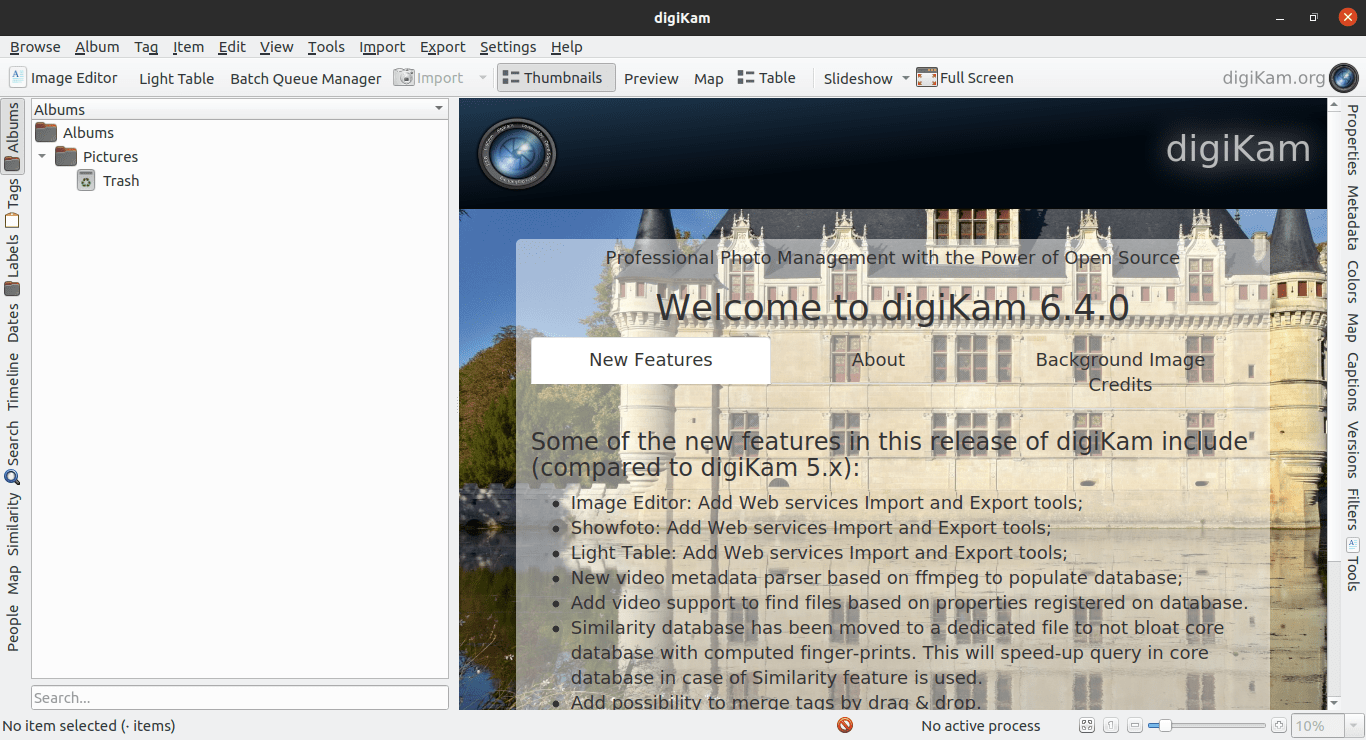
Task: Open the Export menu
Action: (442, 47)
